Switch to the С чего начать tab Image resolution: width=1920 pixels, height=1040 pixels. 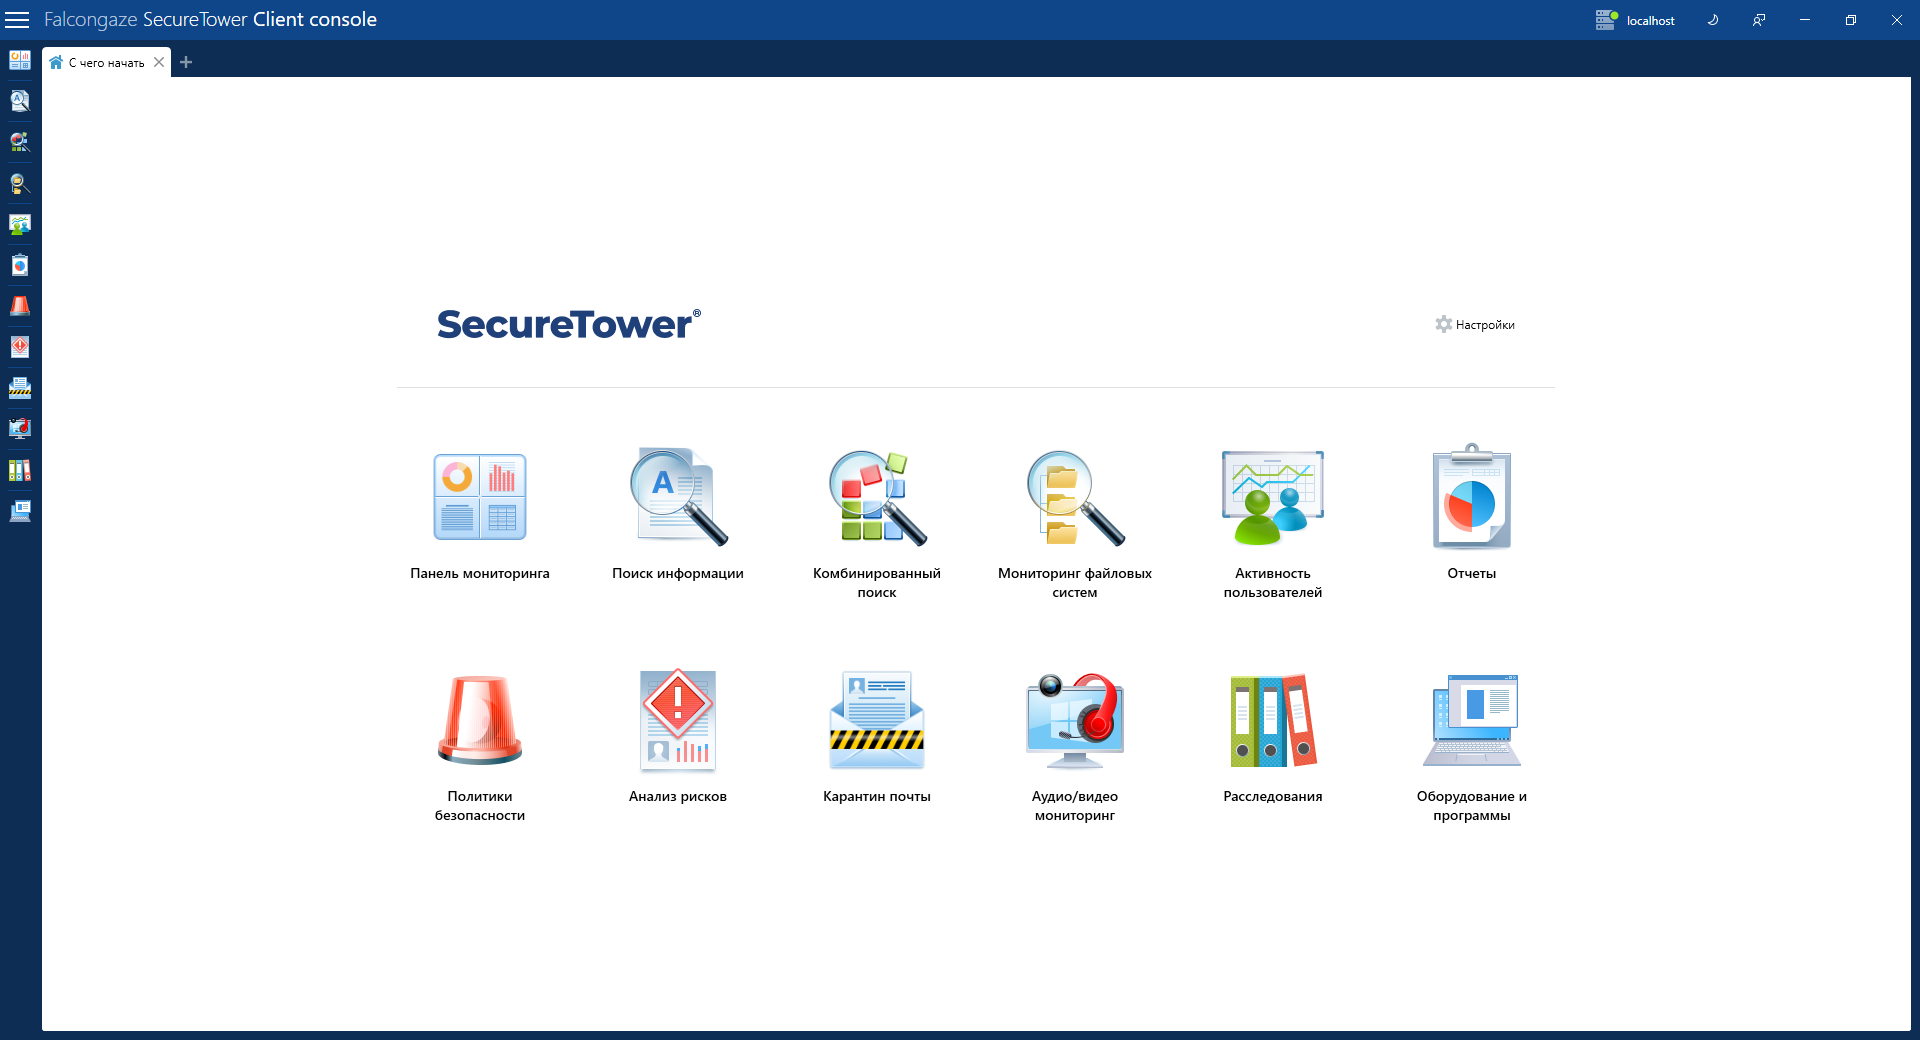coord(107,62)
